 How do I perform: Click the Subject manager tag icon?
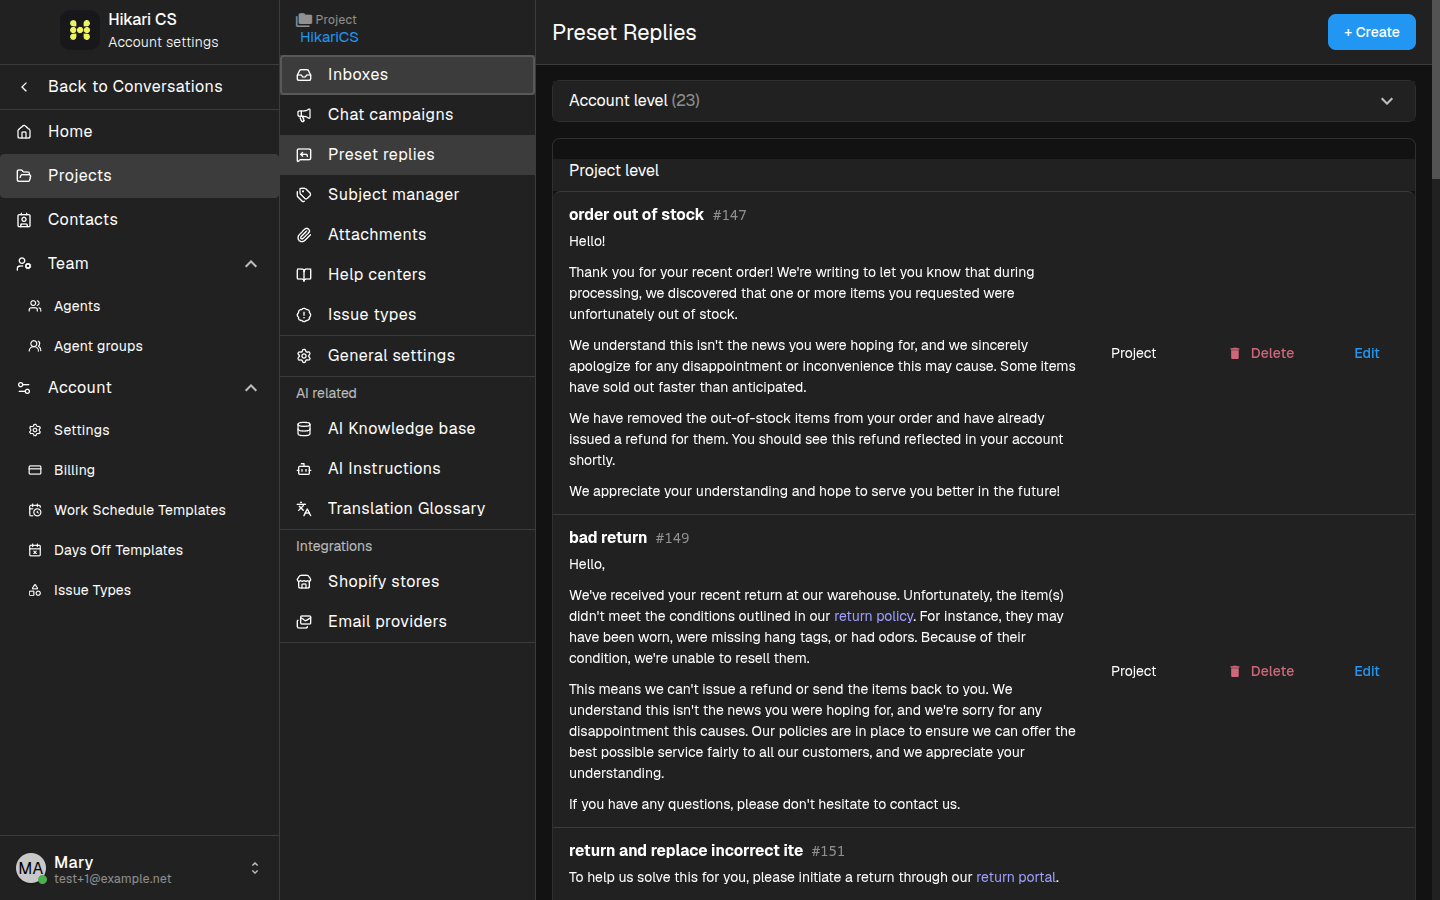pyautogui.click(x=304, y=195)
